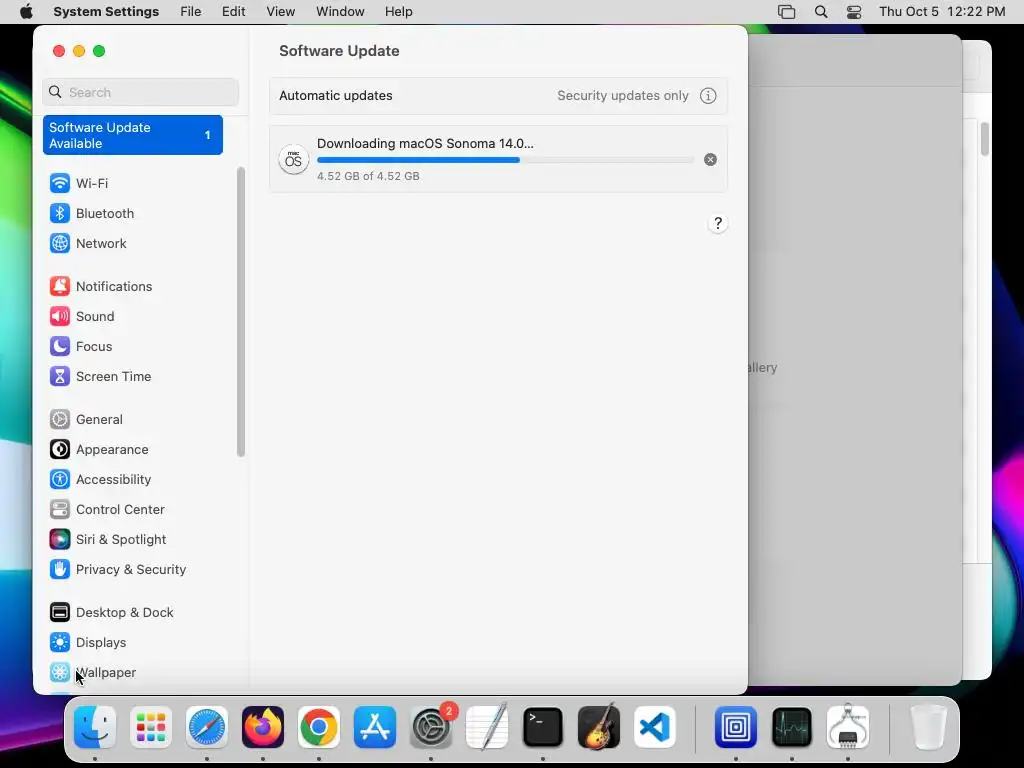Cancel the macOS Sonoma download
1024x768 pixels.
click(711, 160)
